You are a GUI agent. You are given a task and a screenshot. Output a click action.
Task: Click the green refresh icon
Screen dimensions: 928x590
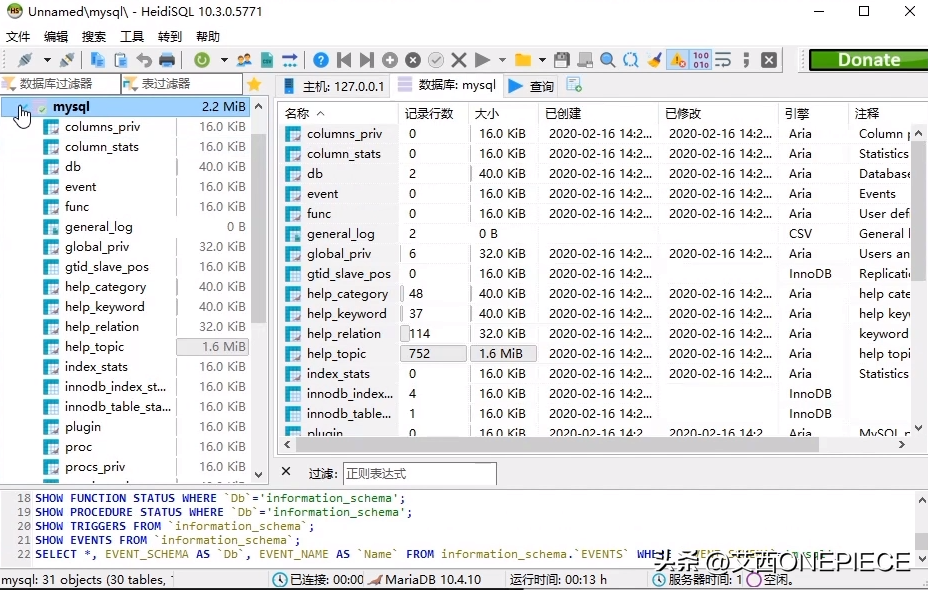click(202, 60)
